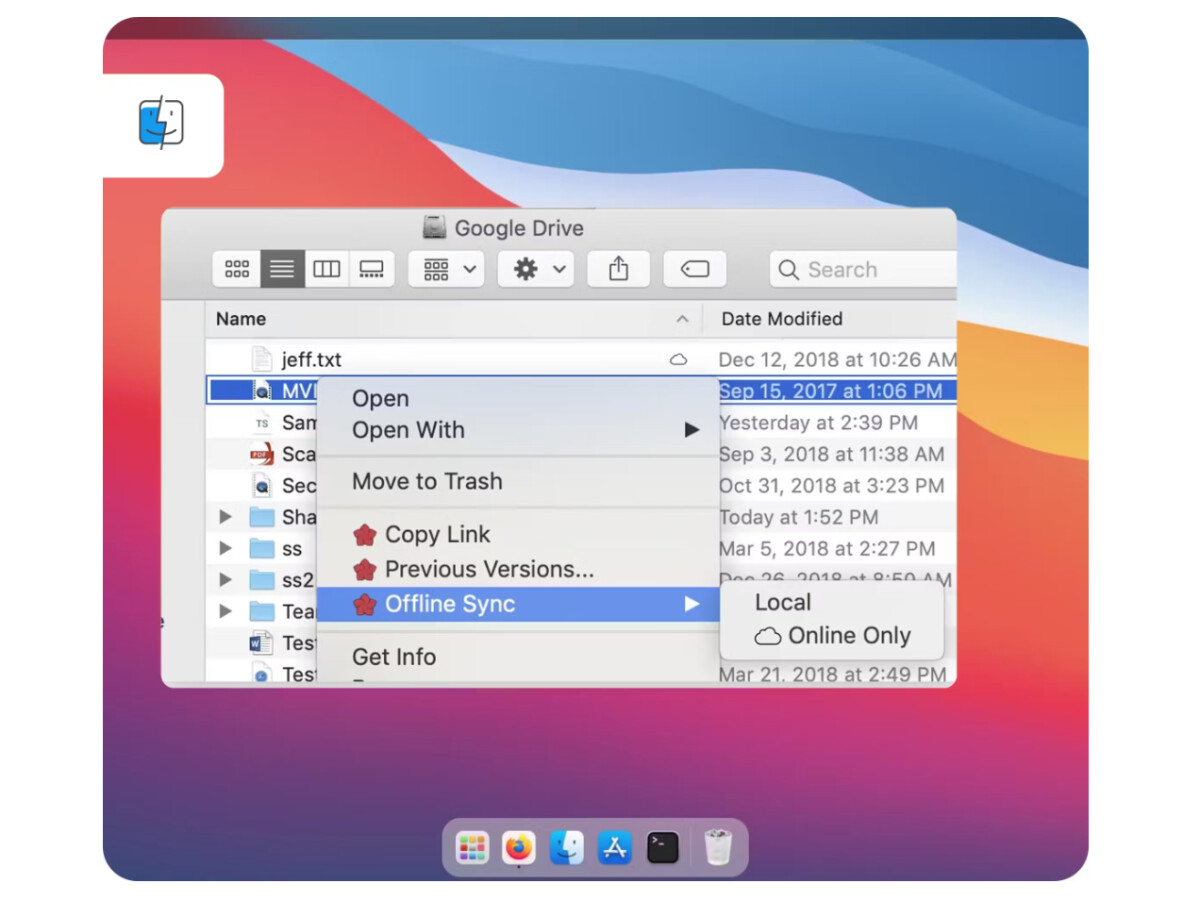Open Launchpad from the Dock

(472, 848)
